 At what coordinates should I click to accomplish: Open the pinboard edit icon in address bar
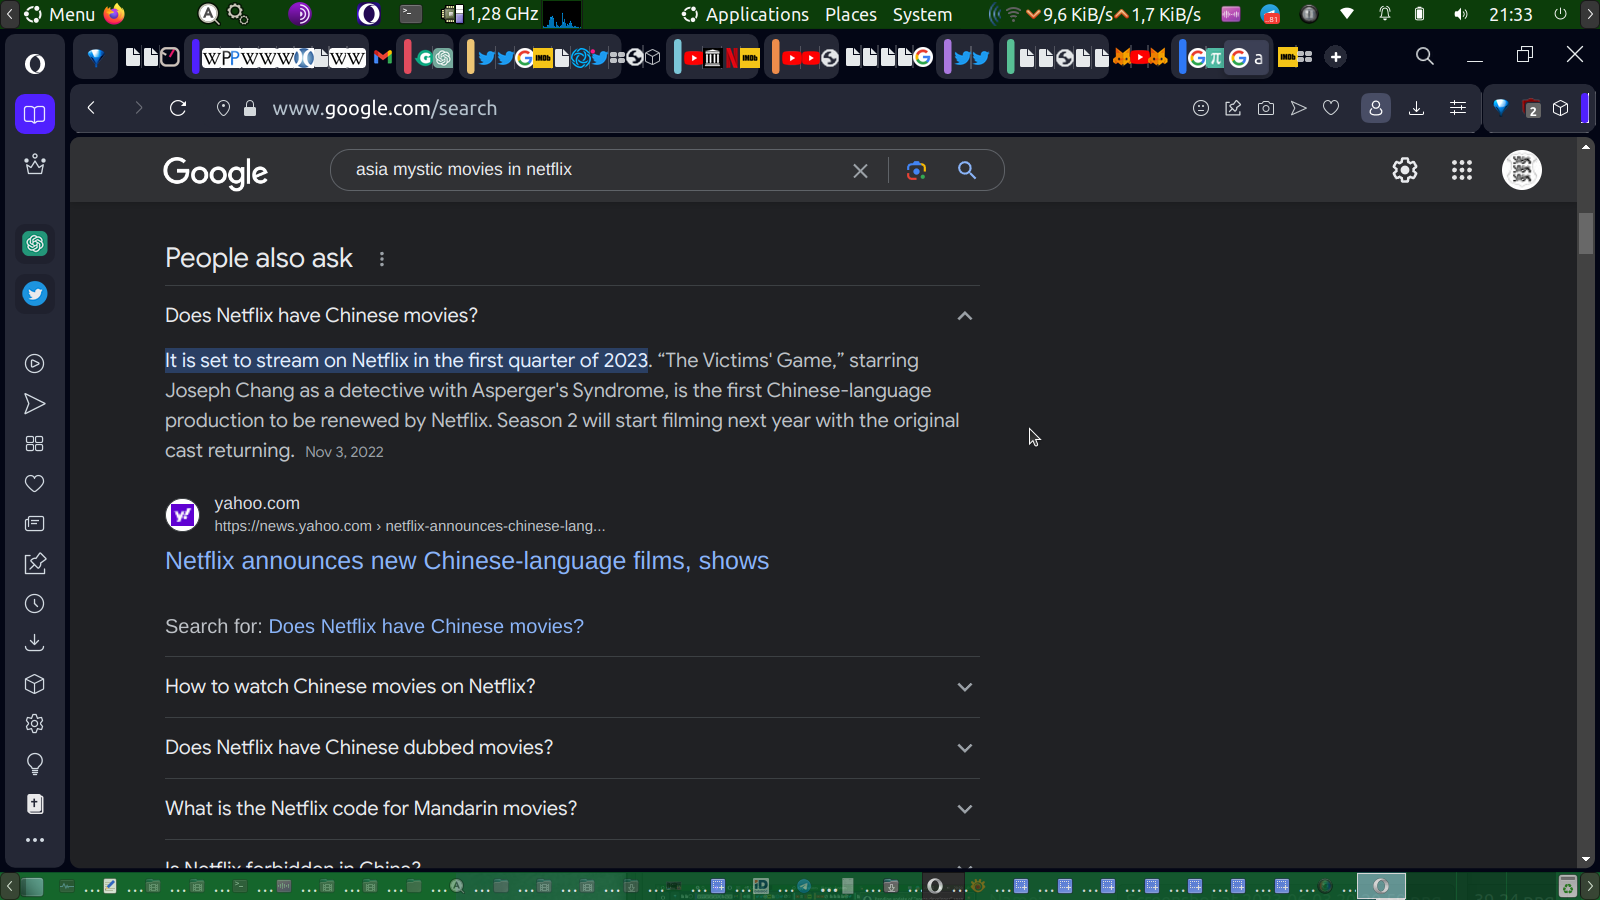1233,108
